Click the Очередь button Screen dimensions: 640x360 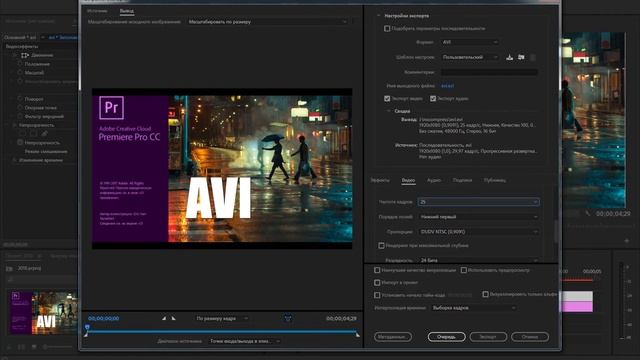coord(447,337)
